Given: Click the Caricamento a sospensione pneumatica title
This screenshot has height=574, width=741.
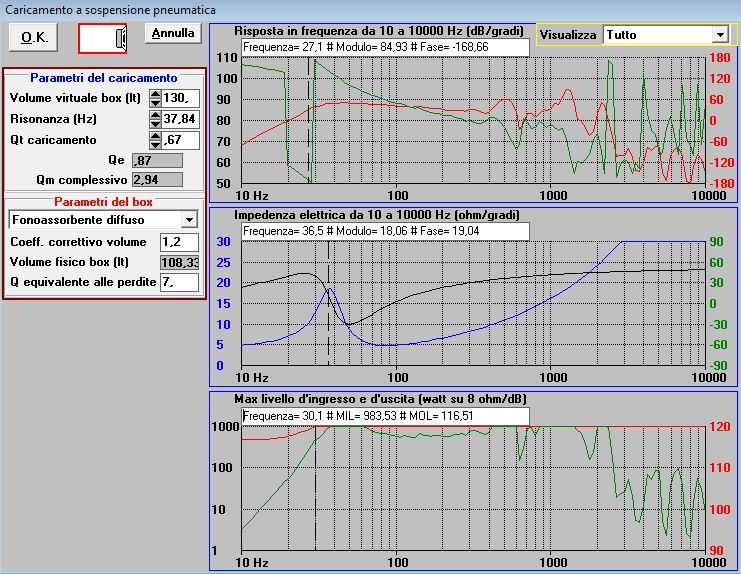Looking at the screenshot, I should coord(111,9).
